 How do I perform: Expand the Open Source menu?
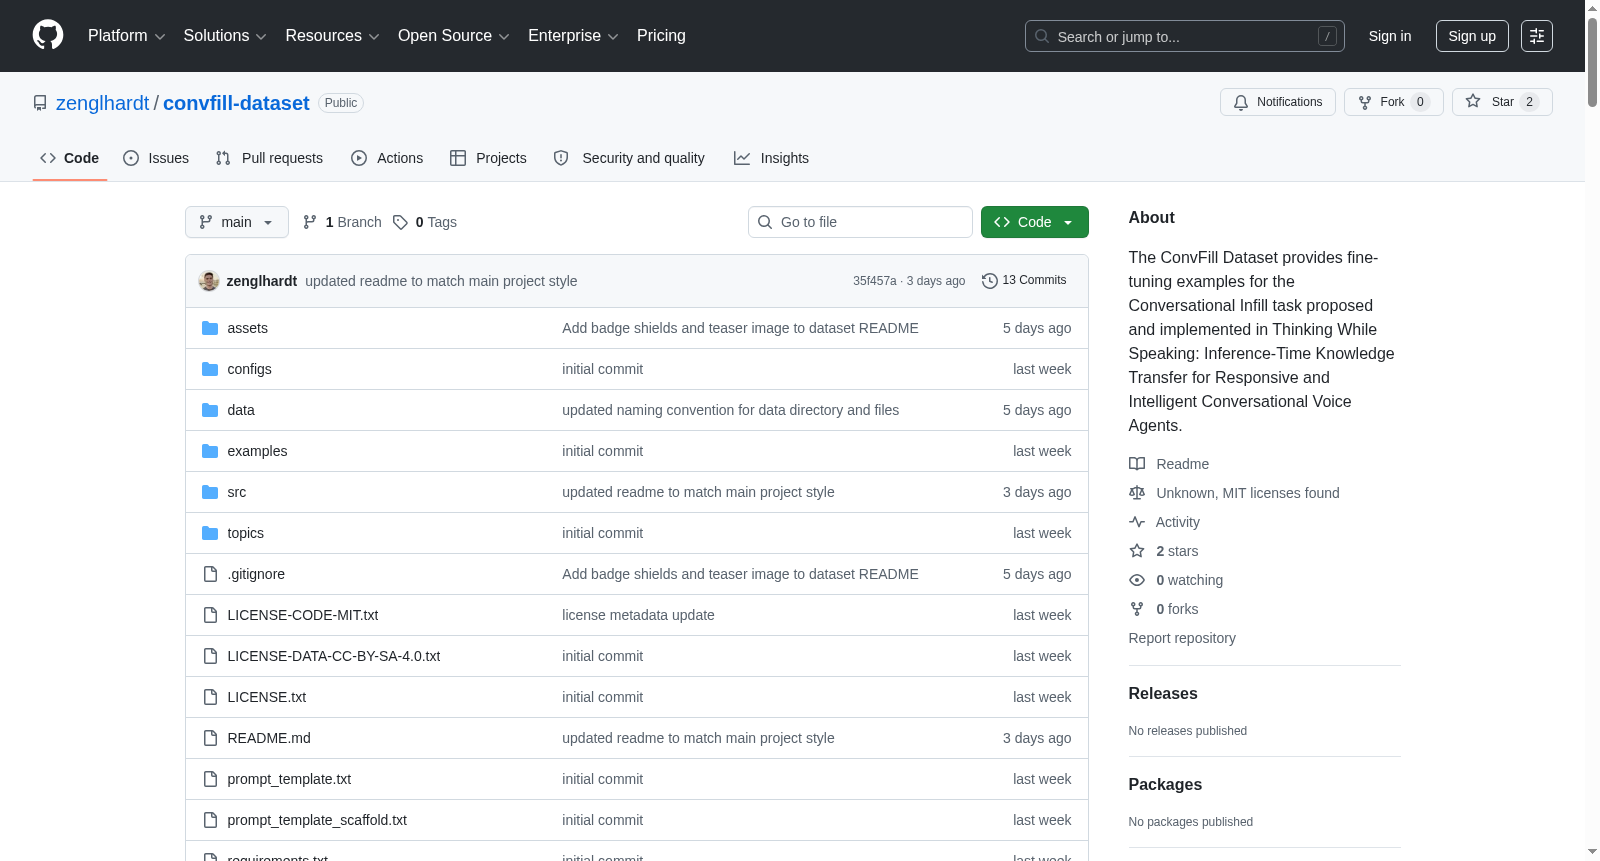click(x=454, y=36)
